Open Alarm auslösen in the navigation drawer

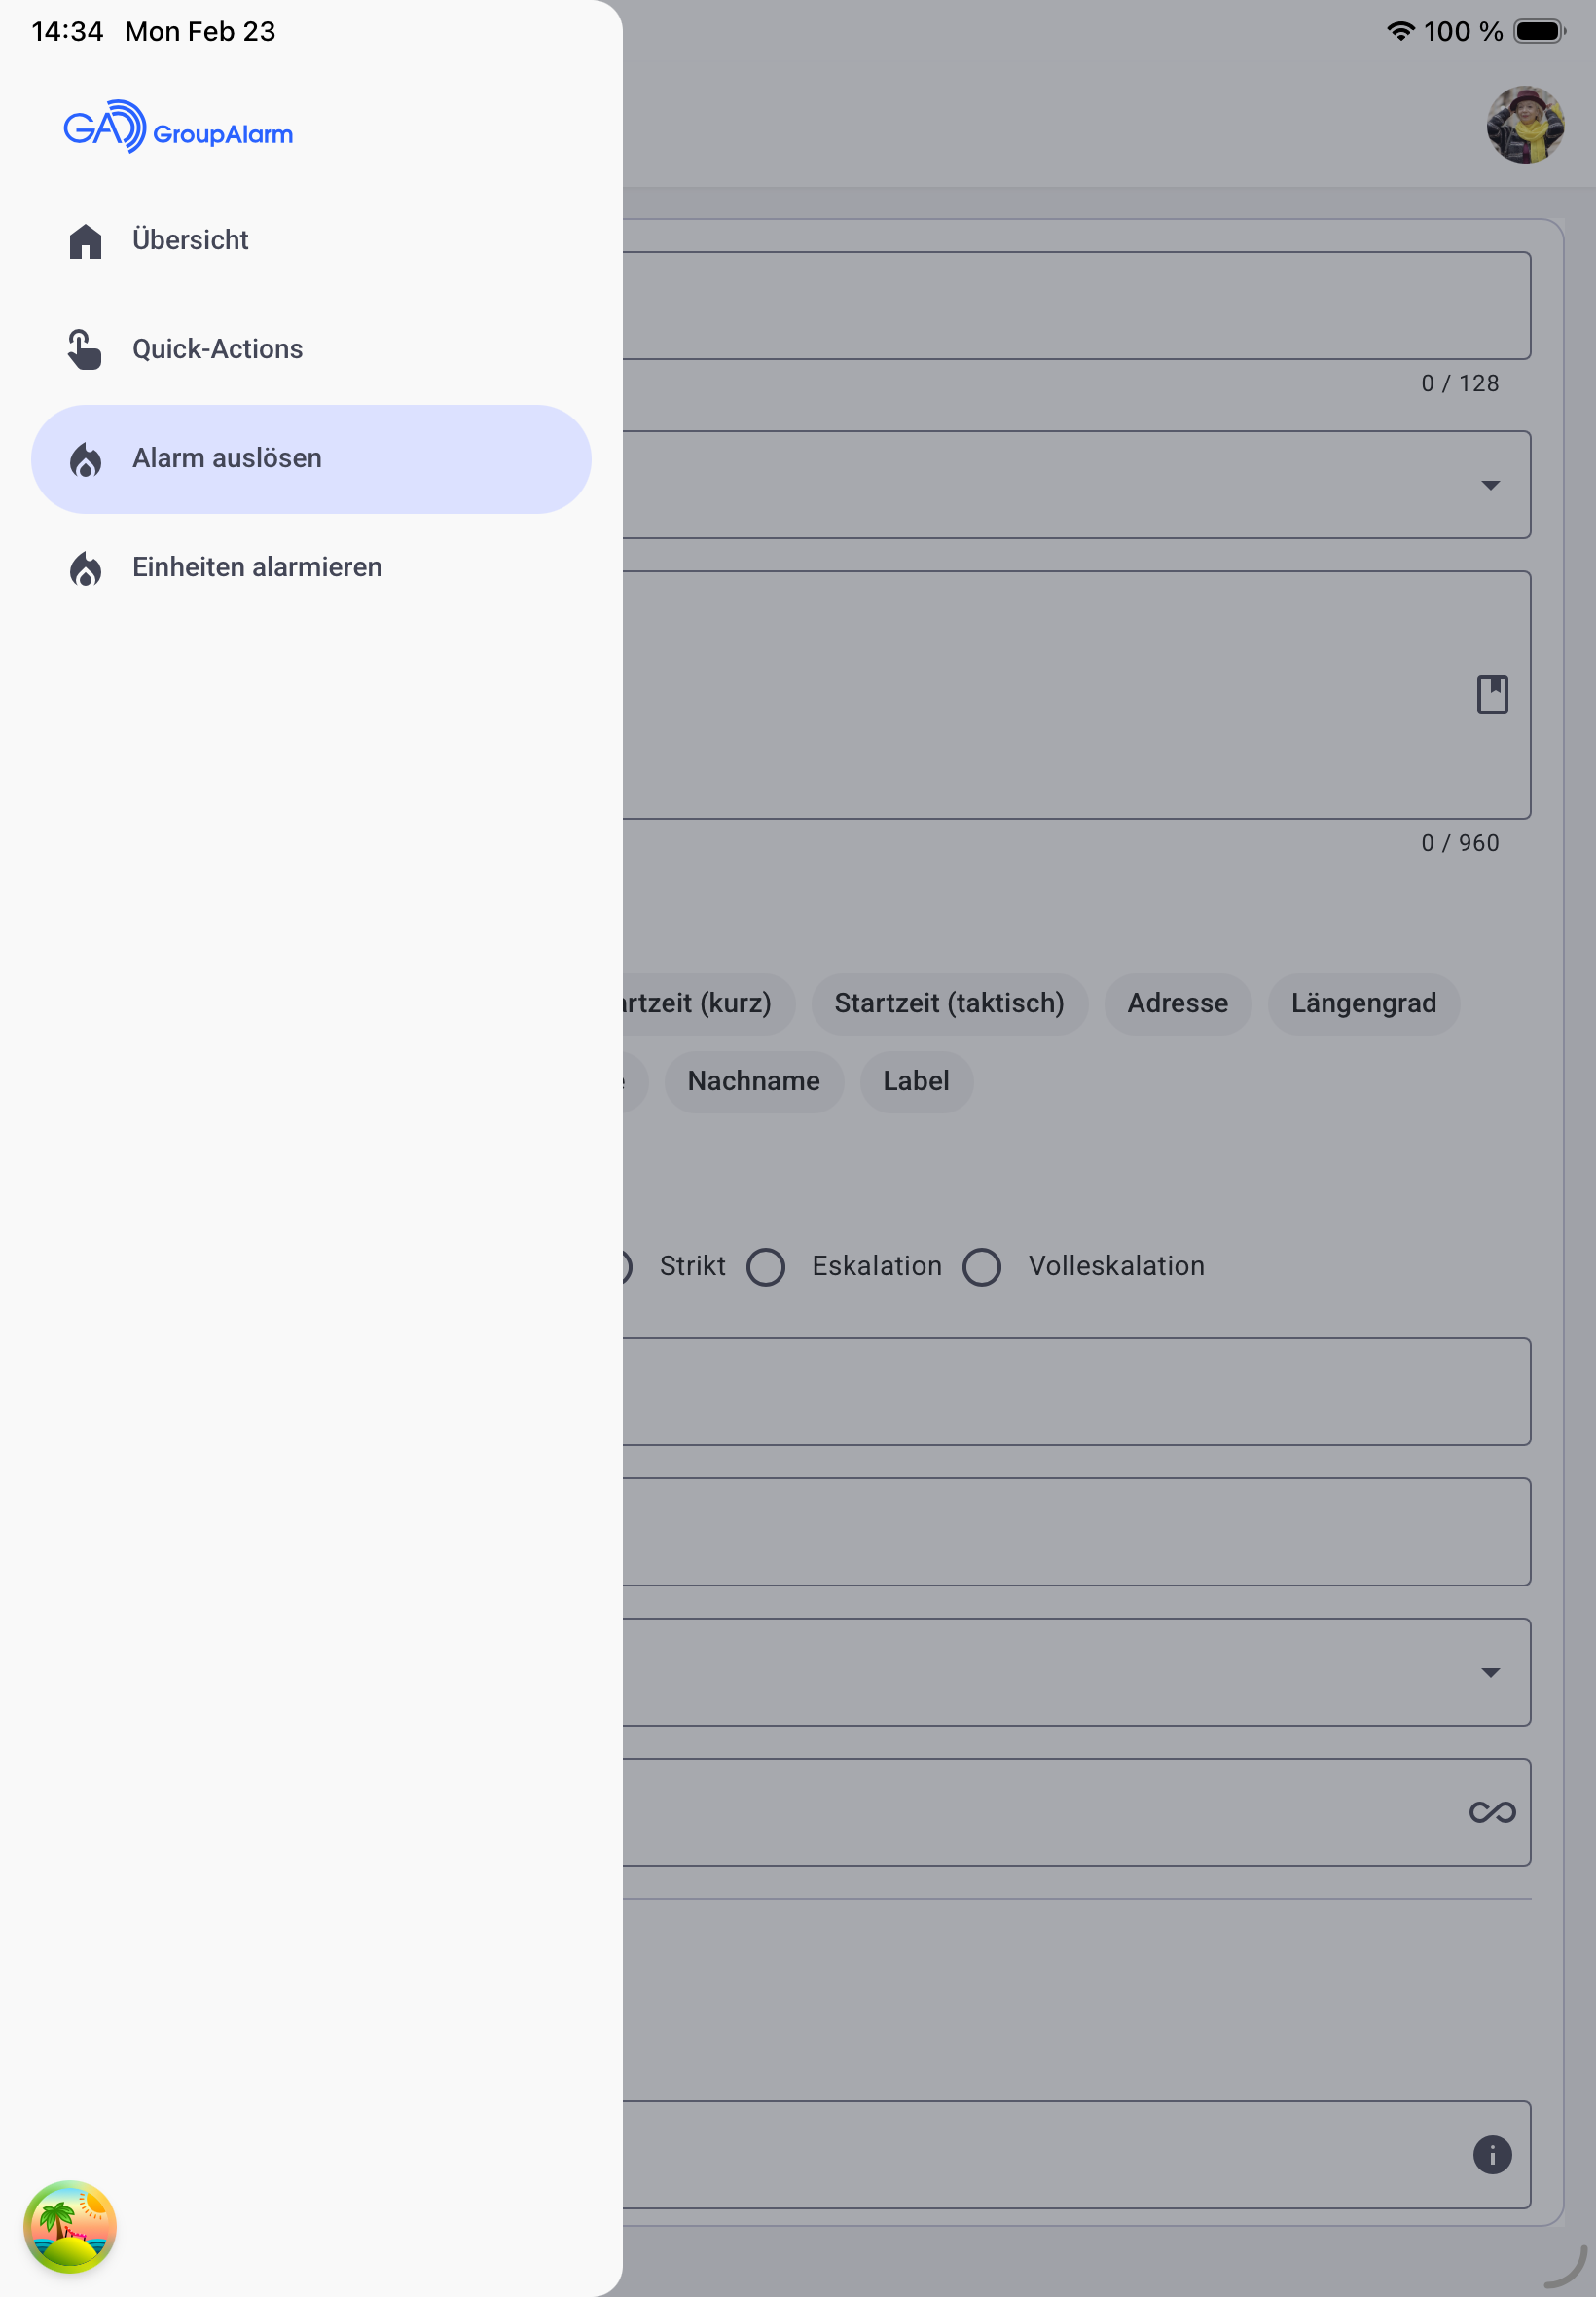pos(311,459)
